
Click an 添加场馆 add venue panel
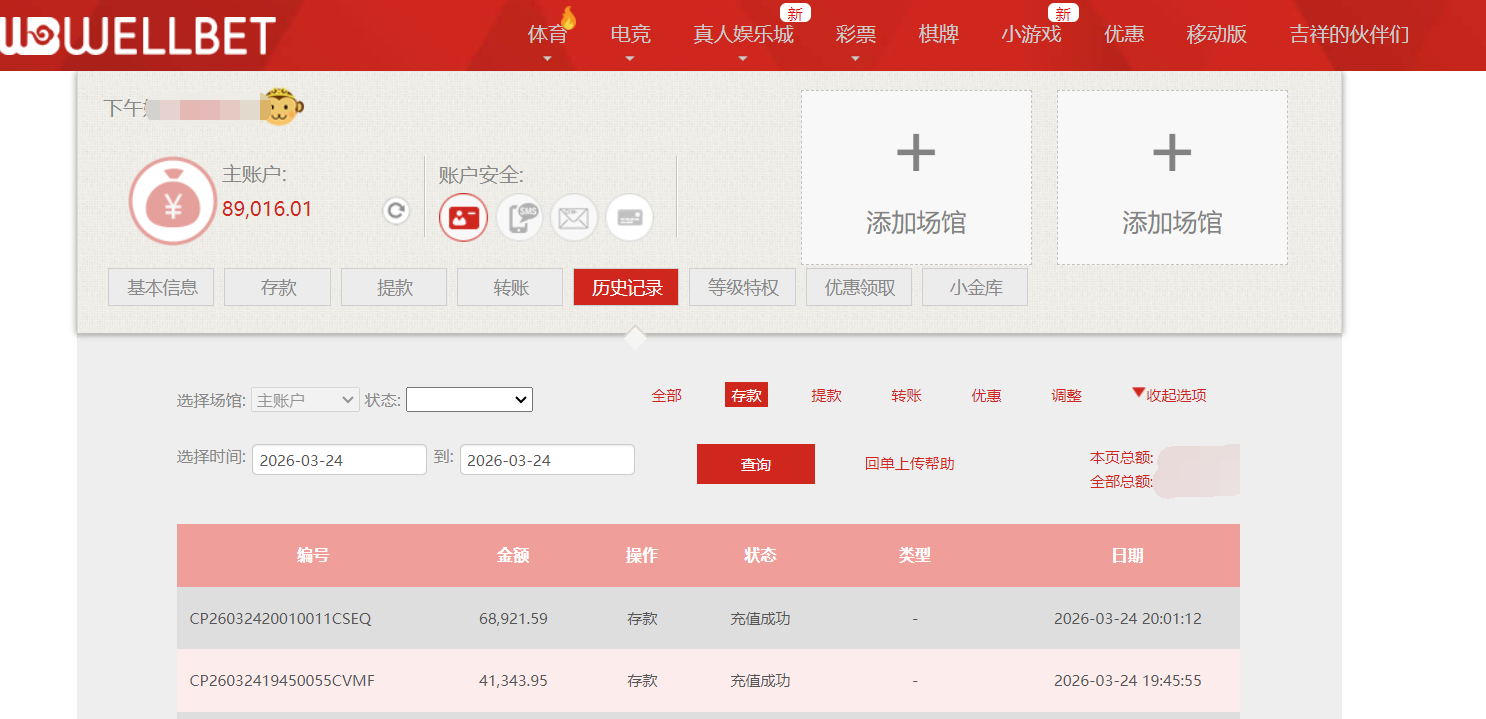tap(915, 176)
